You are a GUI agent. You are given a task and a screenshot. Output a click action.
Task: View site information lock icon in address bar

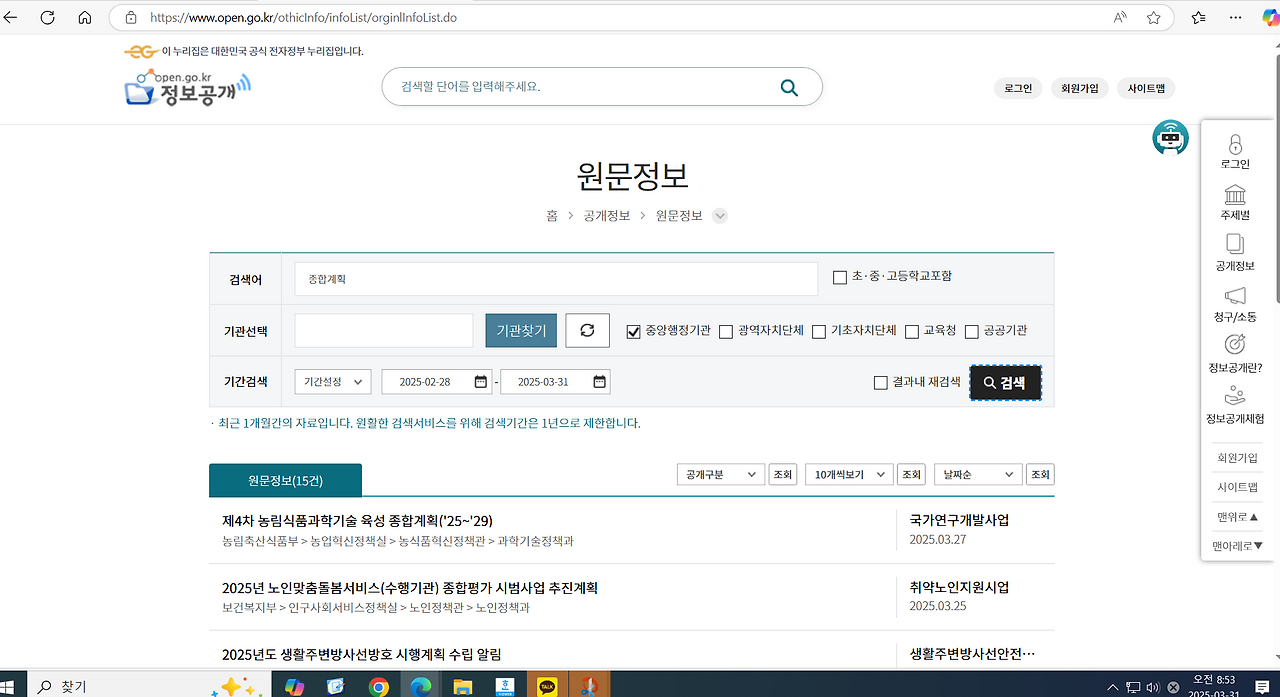130,17
